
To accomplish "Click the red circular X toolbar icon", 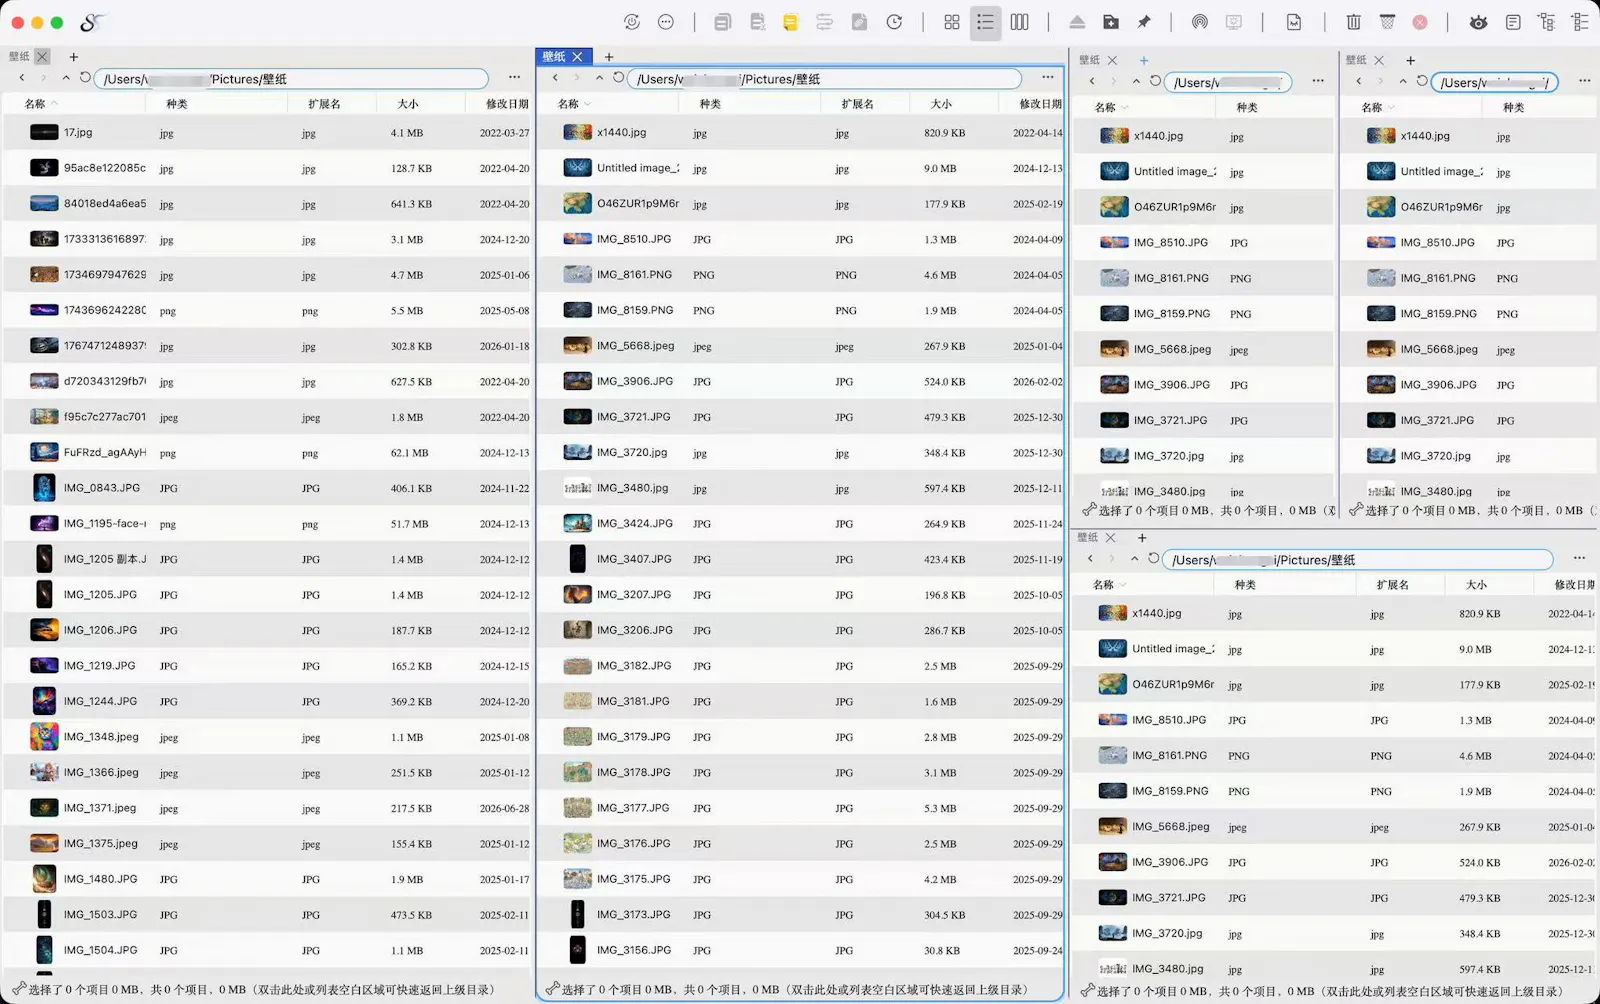I will (x=1419, y=22).
